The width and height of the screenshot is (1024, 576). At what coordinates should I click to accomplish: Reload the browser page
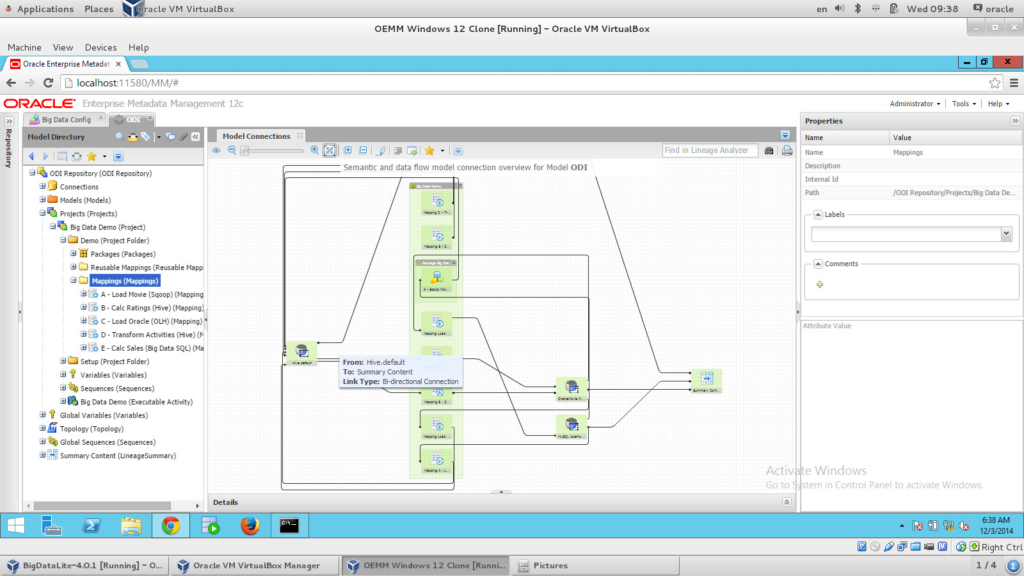coord(48,83)
